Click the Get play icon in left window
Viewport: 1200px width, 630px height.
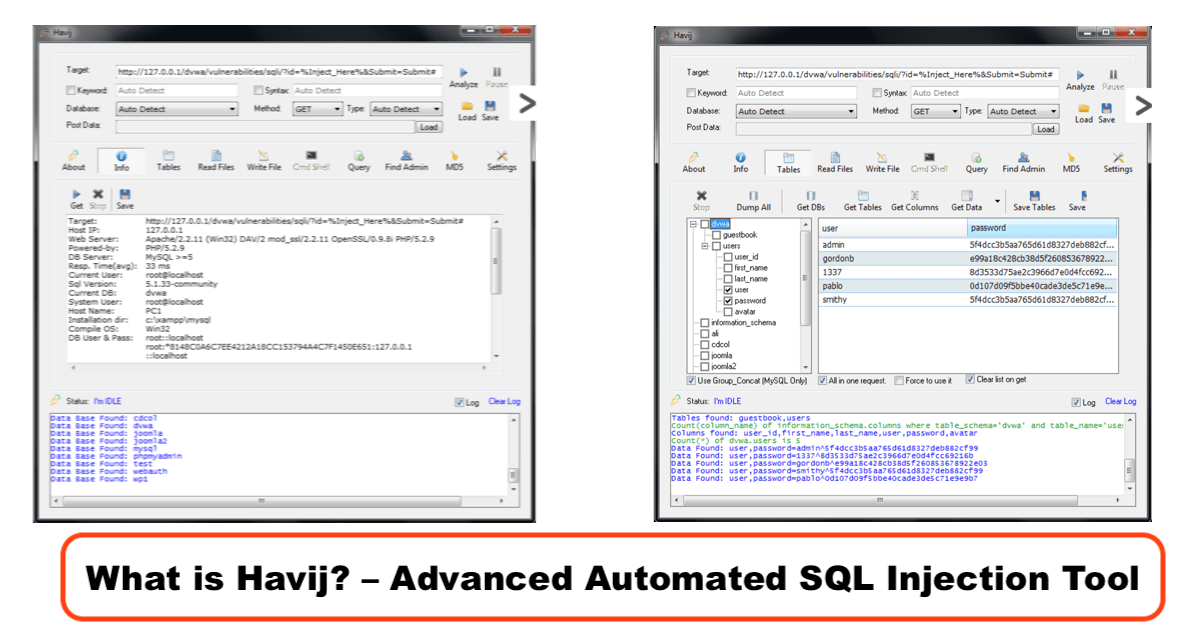pyautogui.click(x=77, y=199)
